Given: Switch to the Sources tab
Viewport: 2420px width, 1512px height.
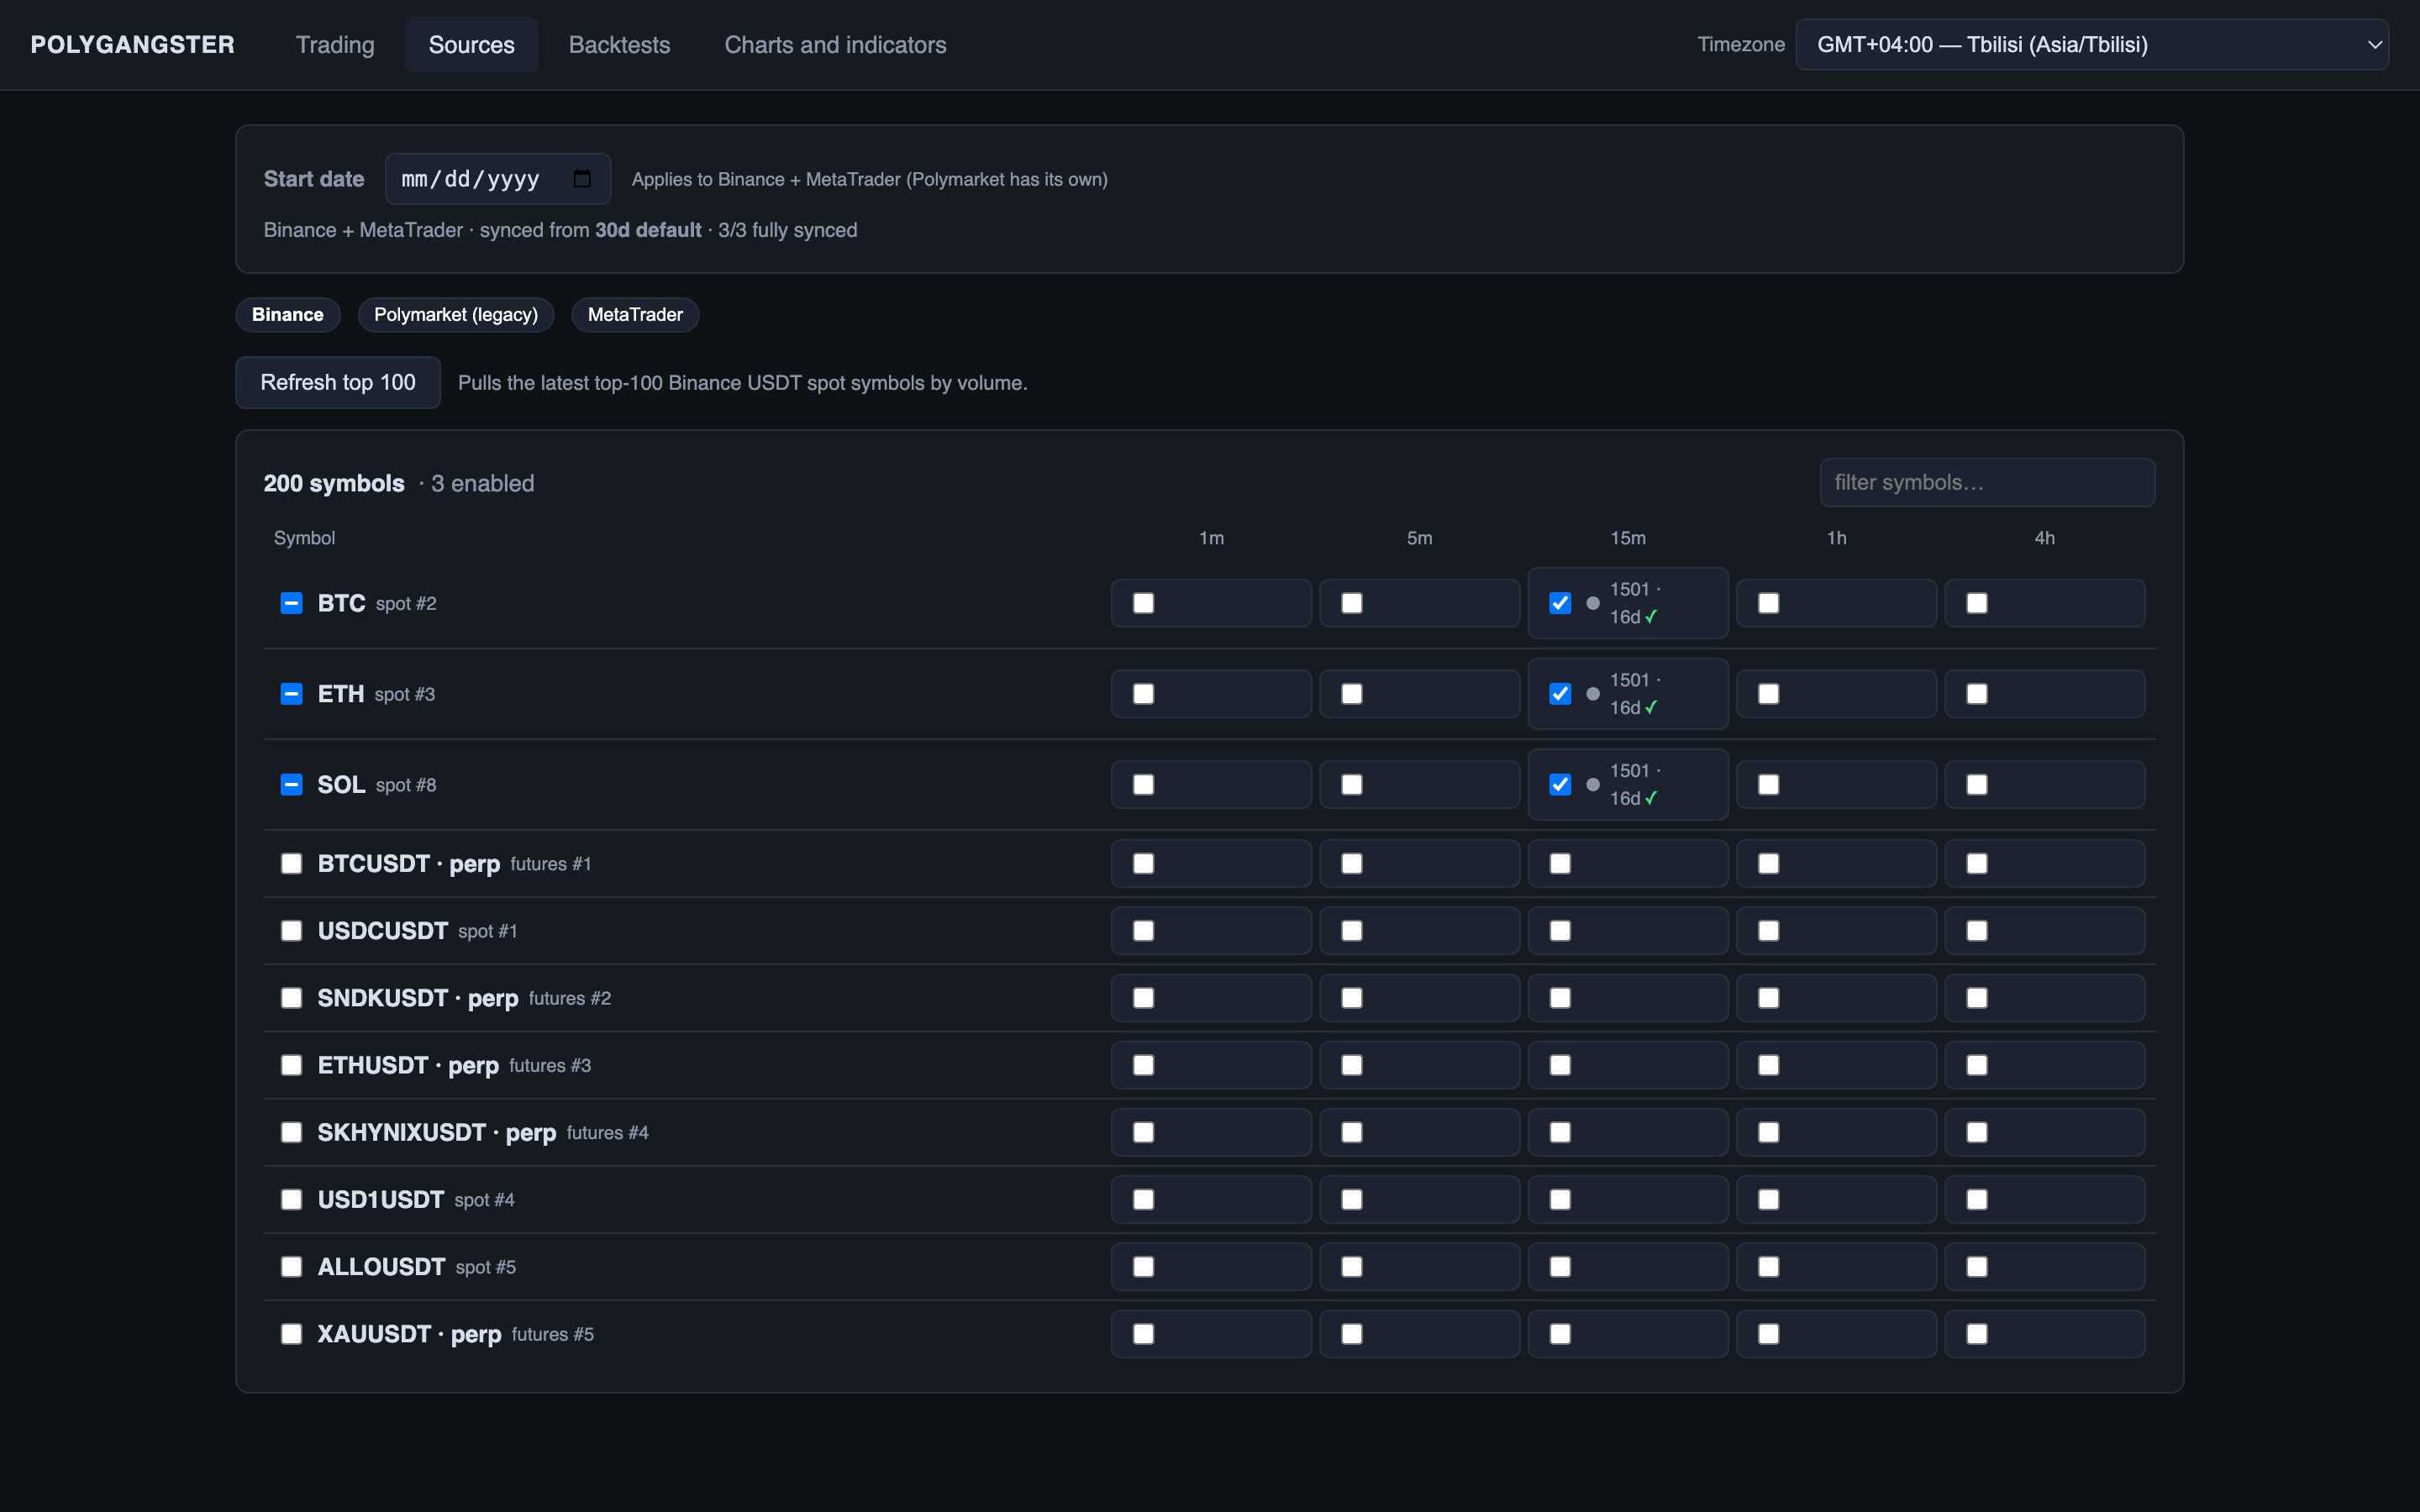Looking at the screenshot, I should (x=472, y=45).
